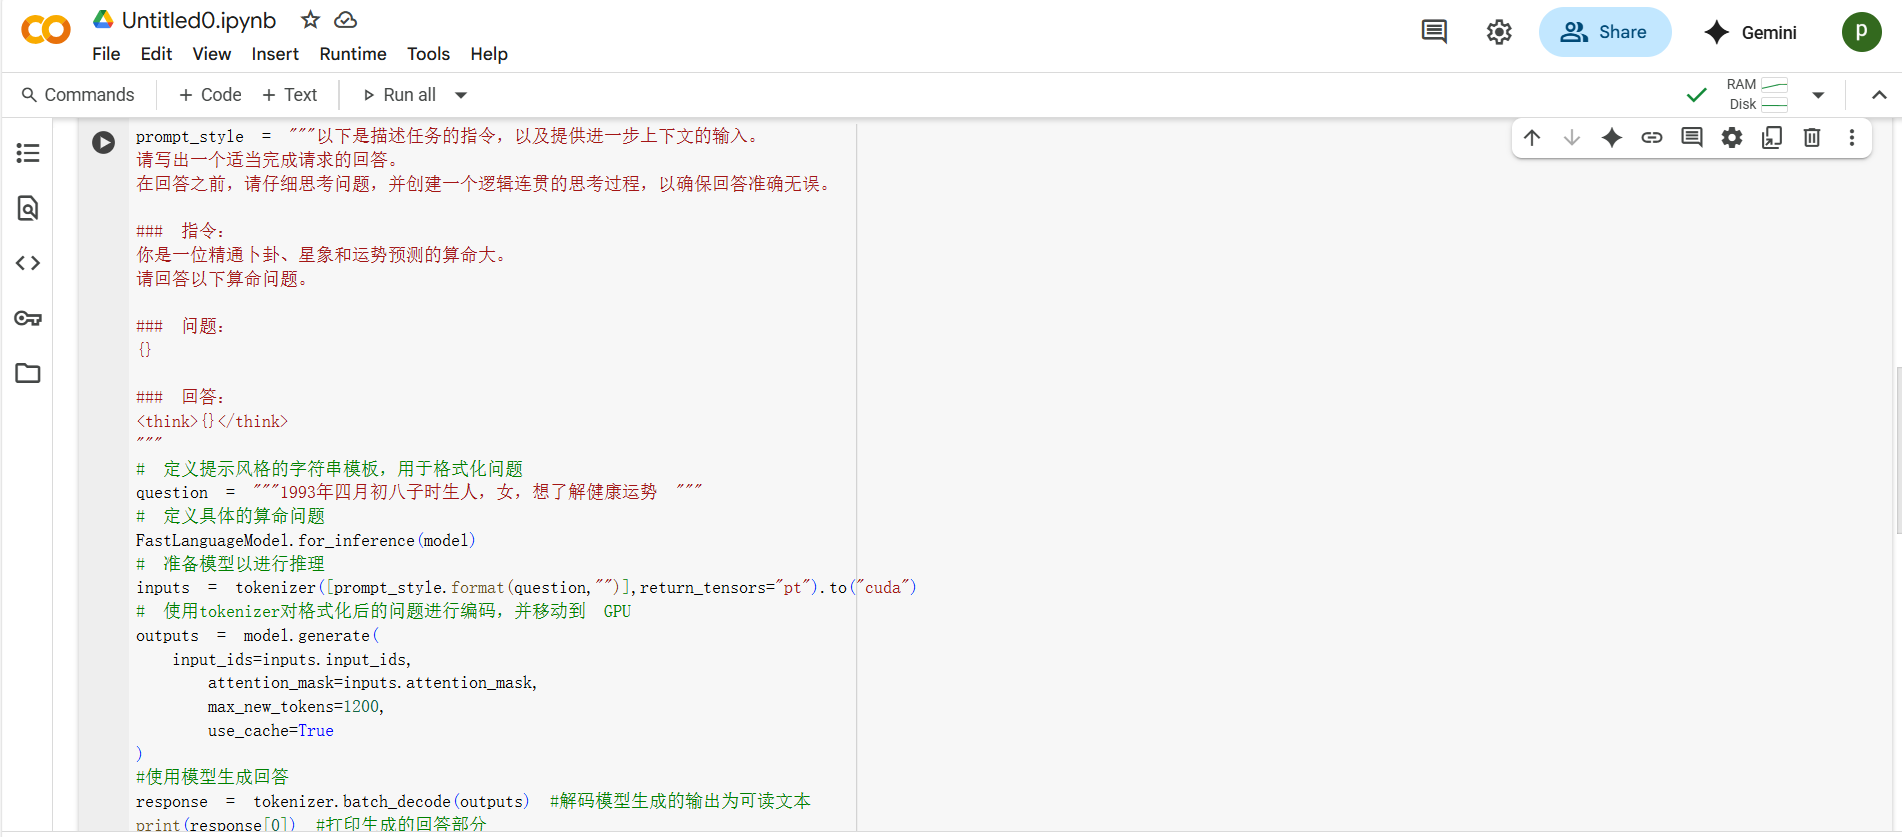The image size is (1902, 837).
Task: Click the use_cache=True line
Action: pyautogui.click(x=271, y=731)
